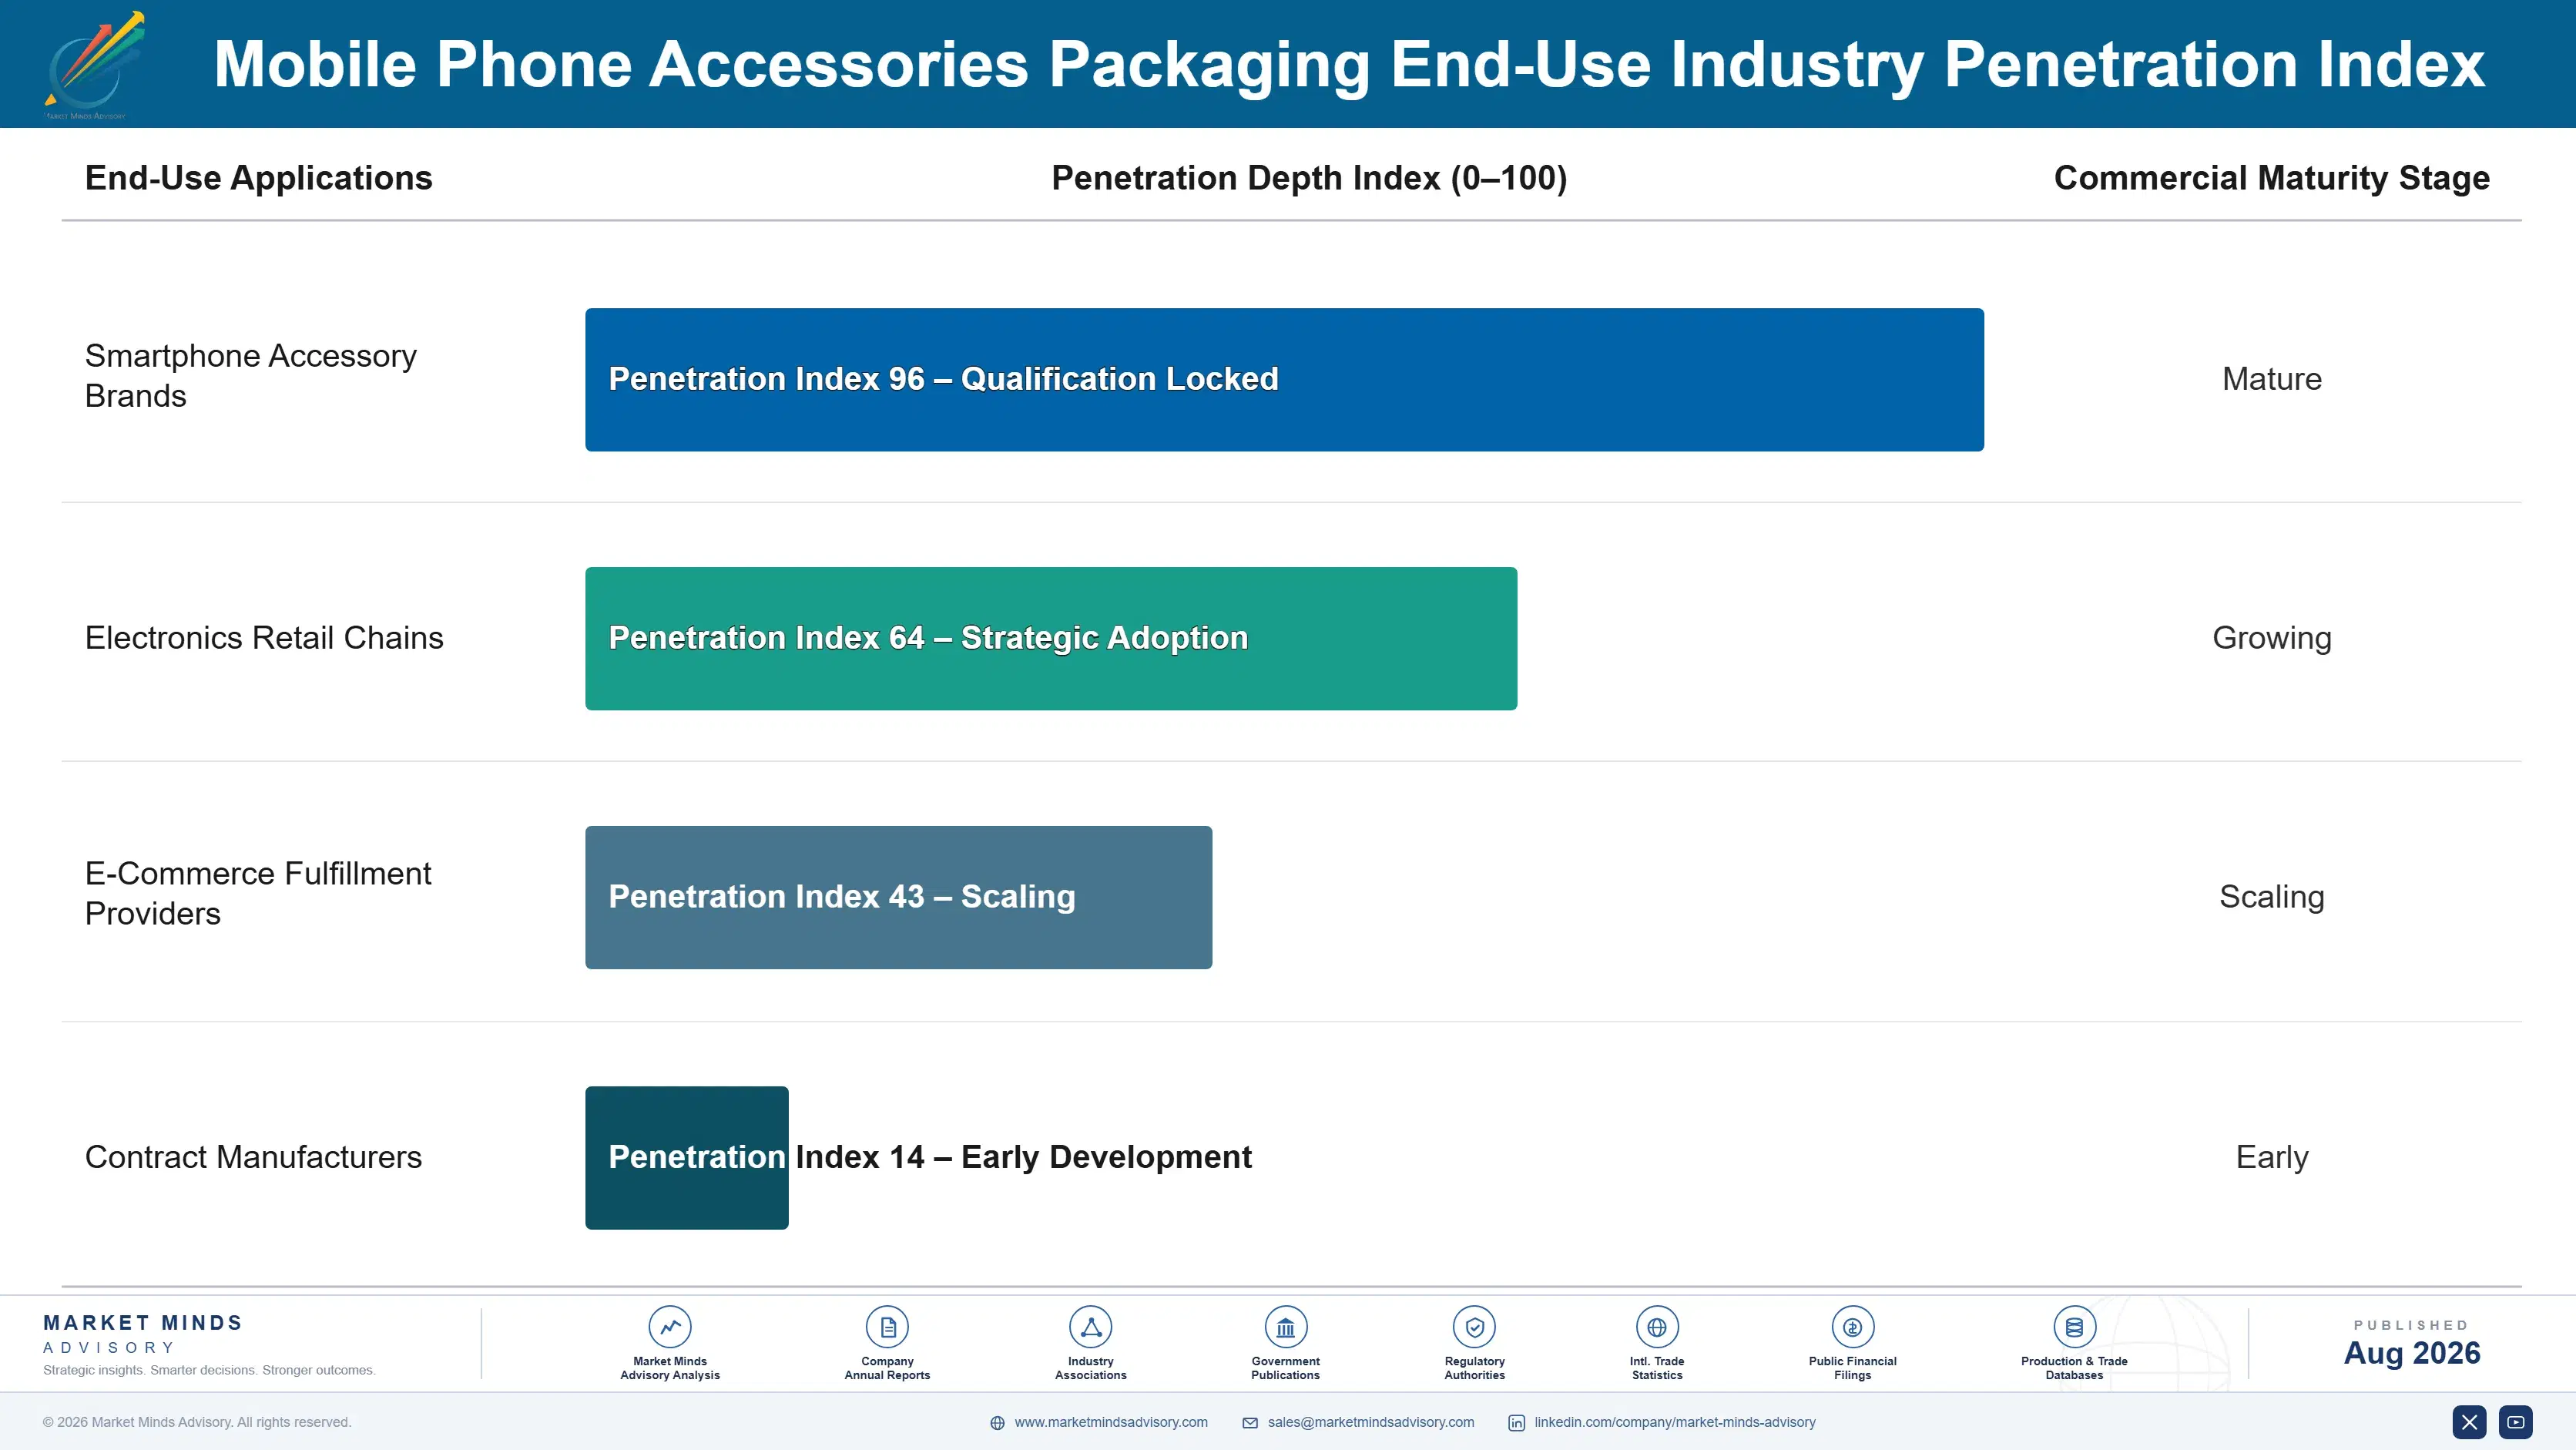The image size is (2576, 1450).
Task: Click the Regulatory Authorities shield icon
Action: click(1474, 1327)
